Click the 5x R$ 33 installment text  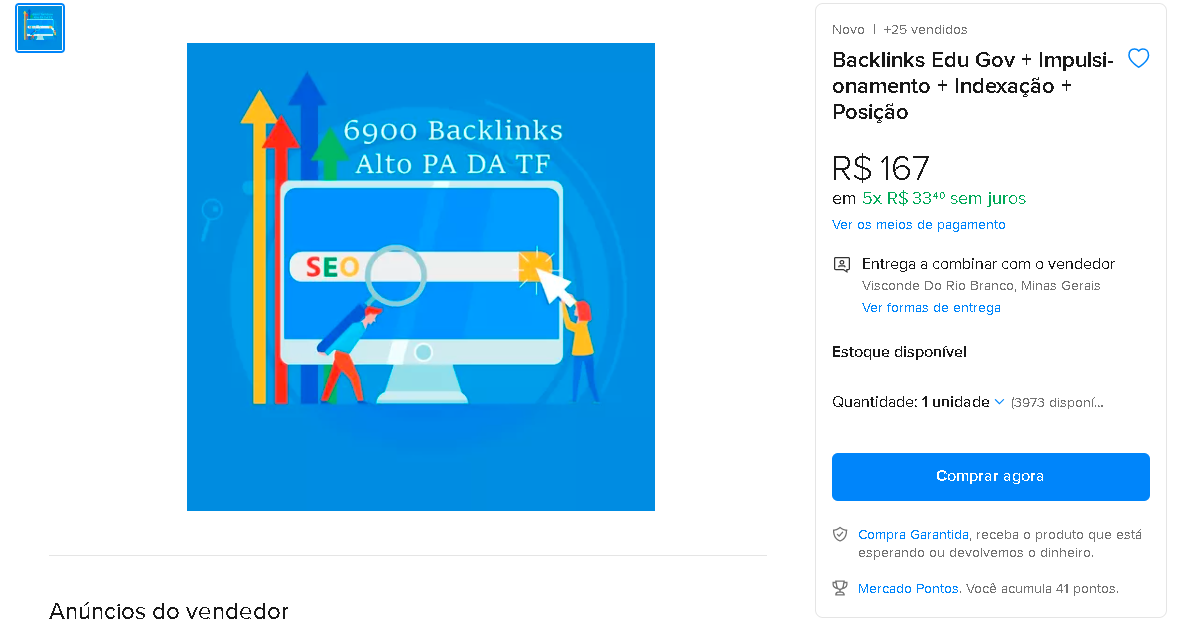pyautogui.click(x=944, y=198)
